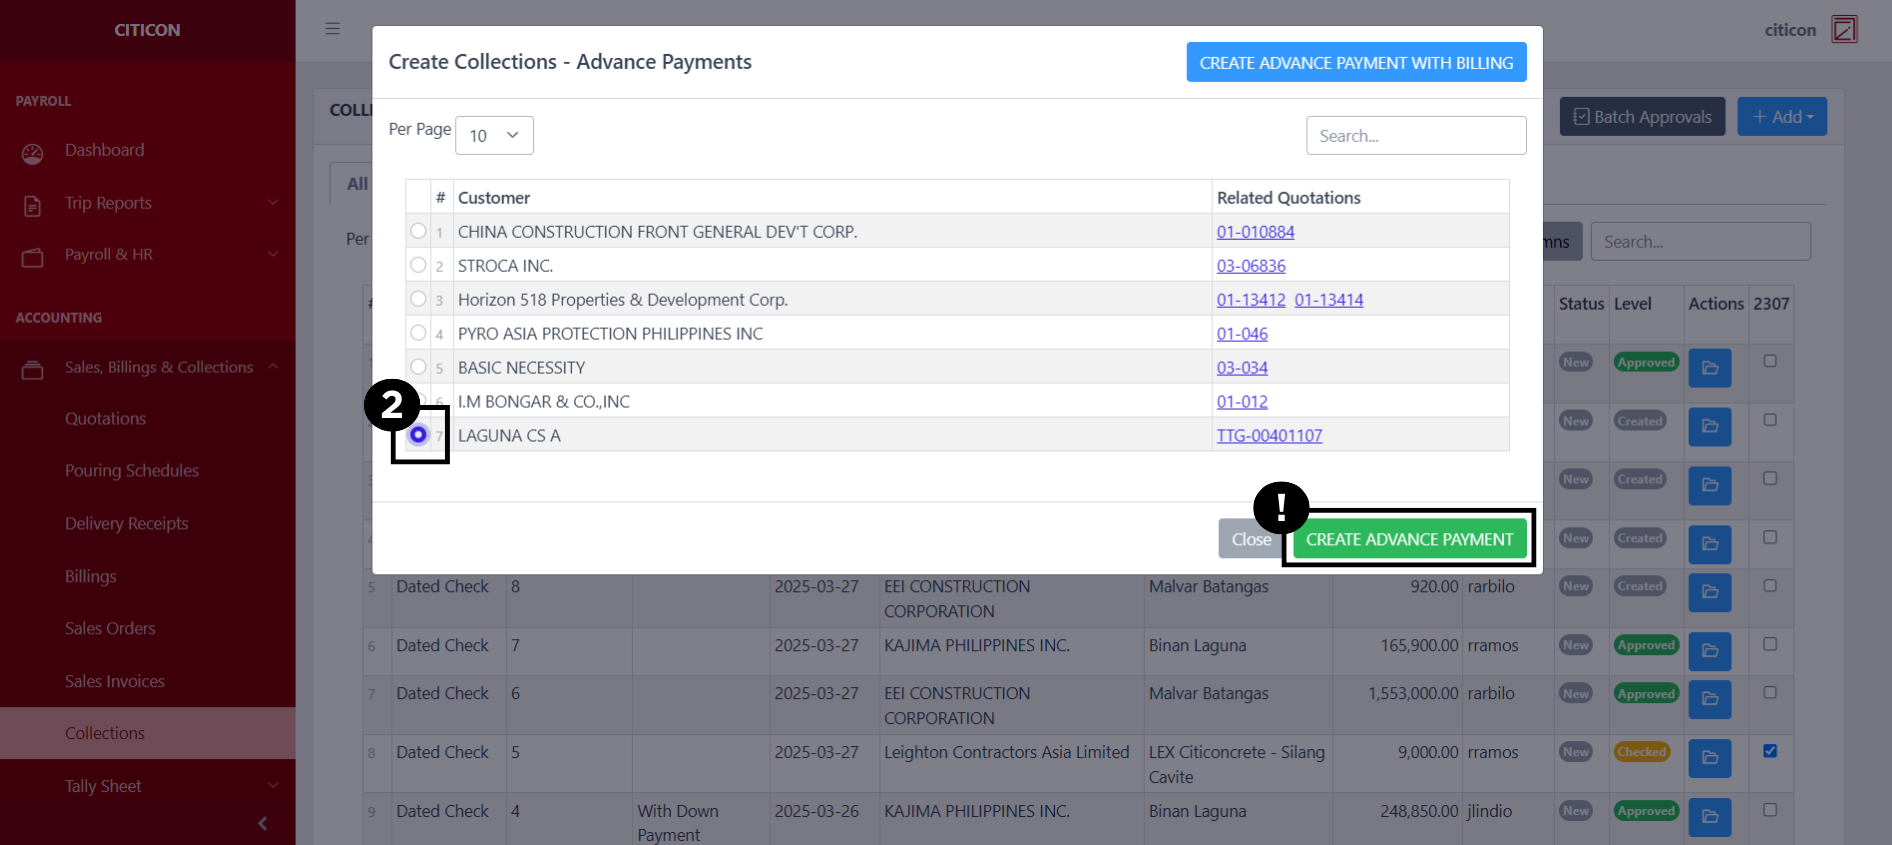1892x845 pixels.
Task: Open the Add dropdown button
Action: (1781, 117)
